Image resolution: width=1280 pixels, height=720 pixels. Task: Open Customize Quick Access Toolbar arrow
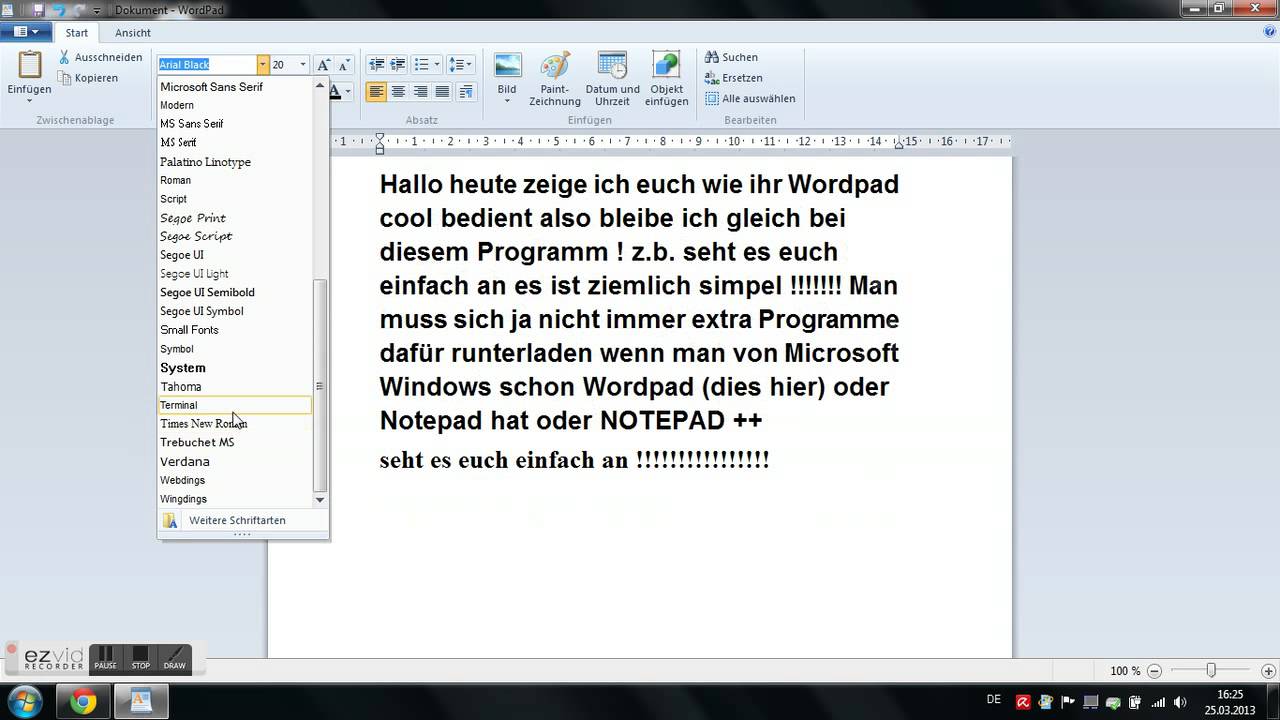[97, 10]
